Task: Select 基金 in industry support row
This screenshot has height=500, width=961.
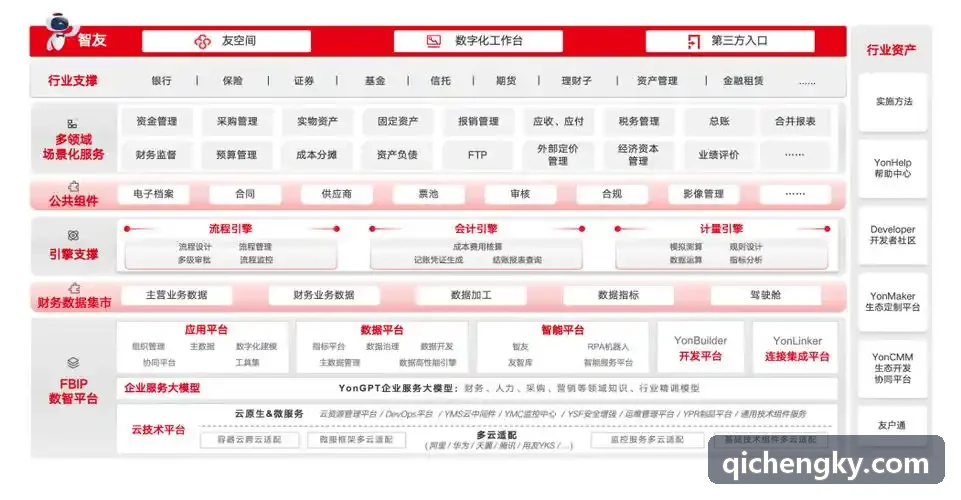Action: point(374,80)
